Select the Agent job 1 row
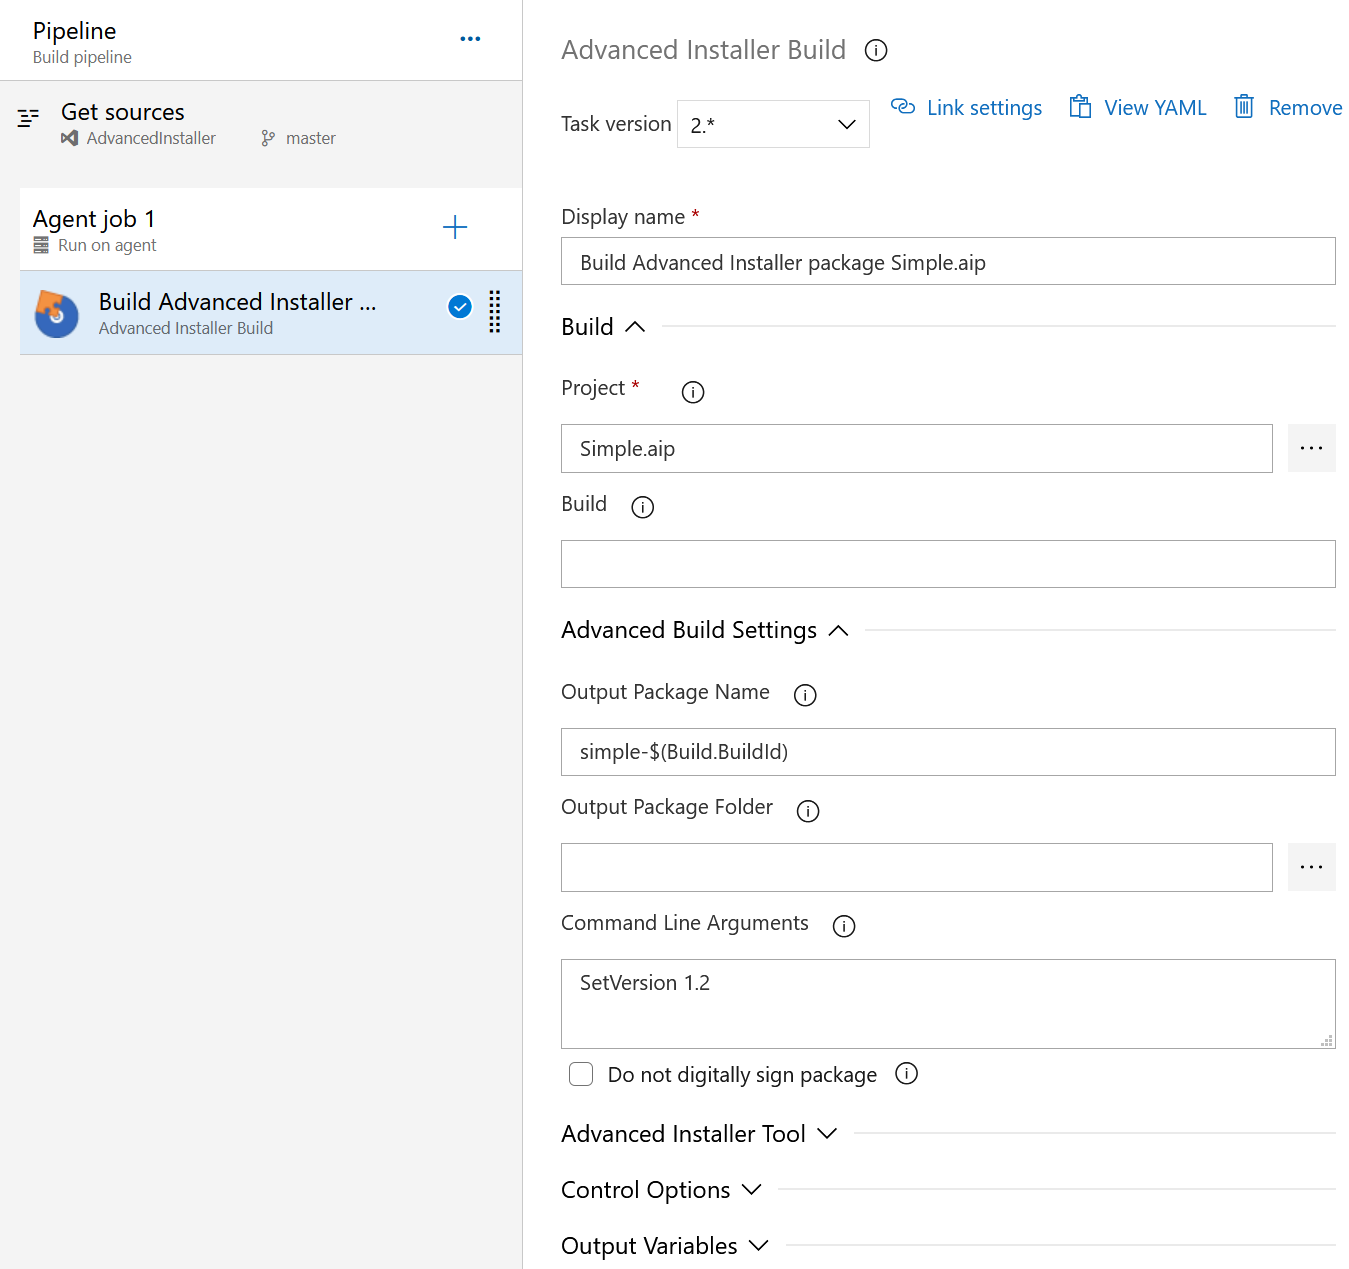This screenshot has width=1349, height=1269. [x=271, y=229]
